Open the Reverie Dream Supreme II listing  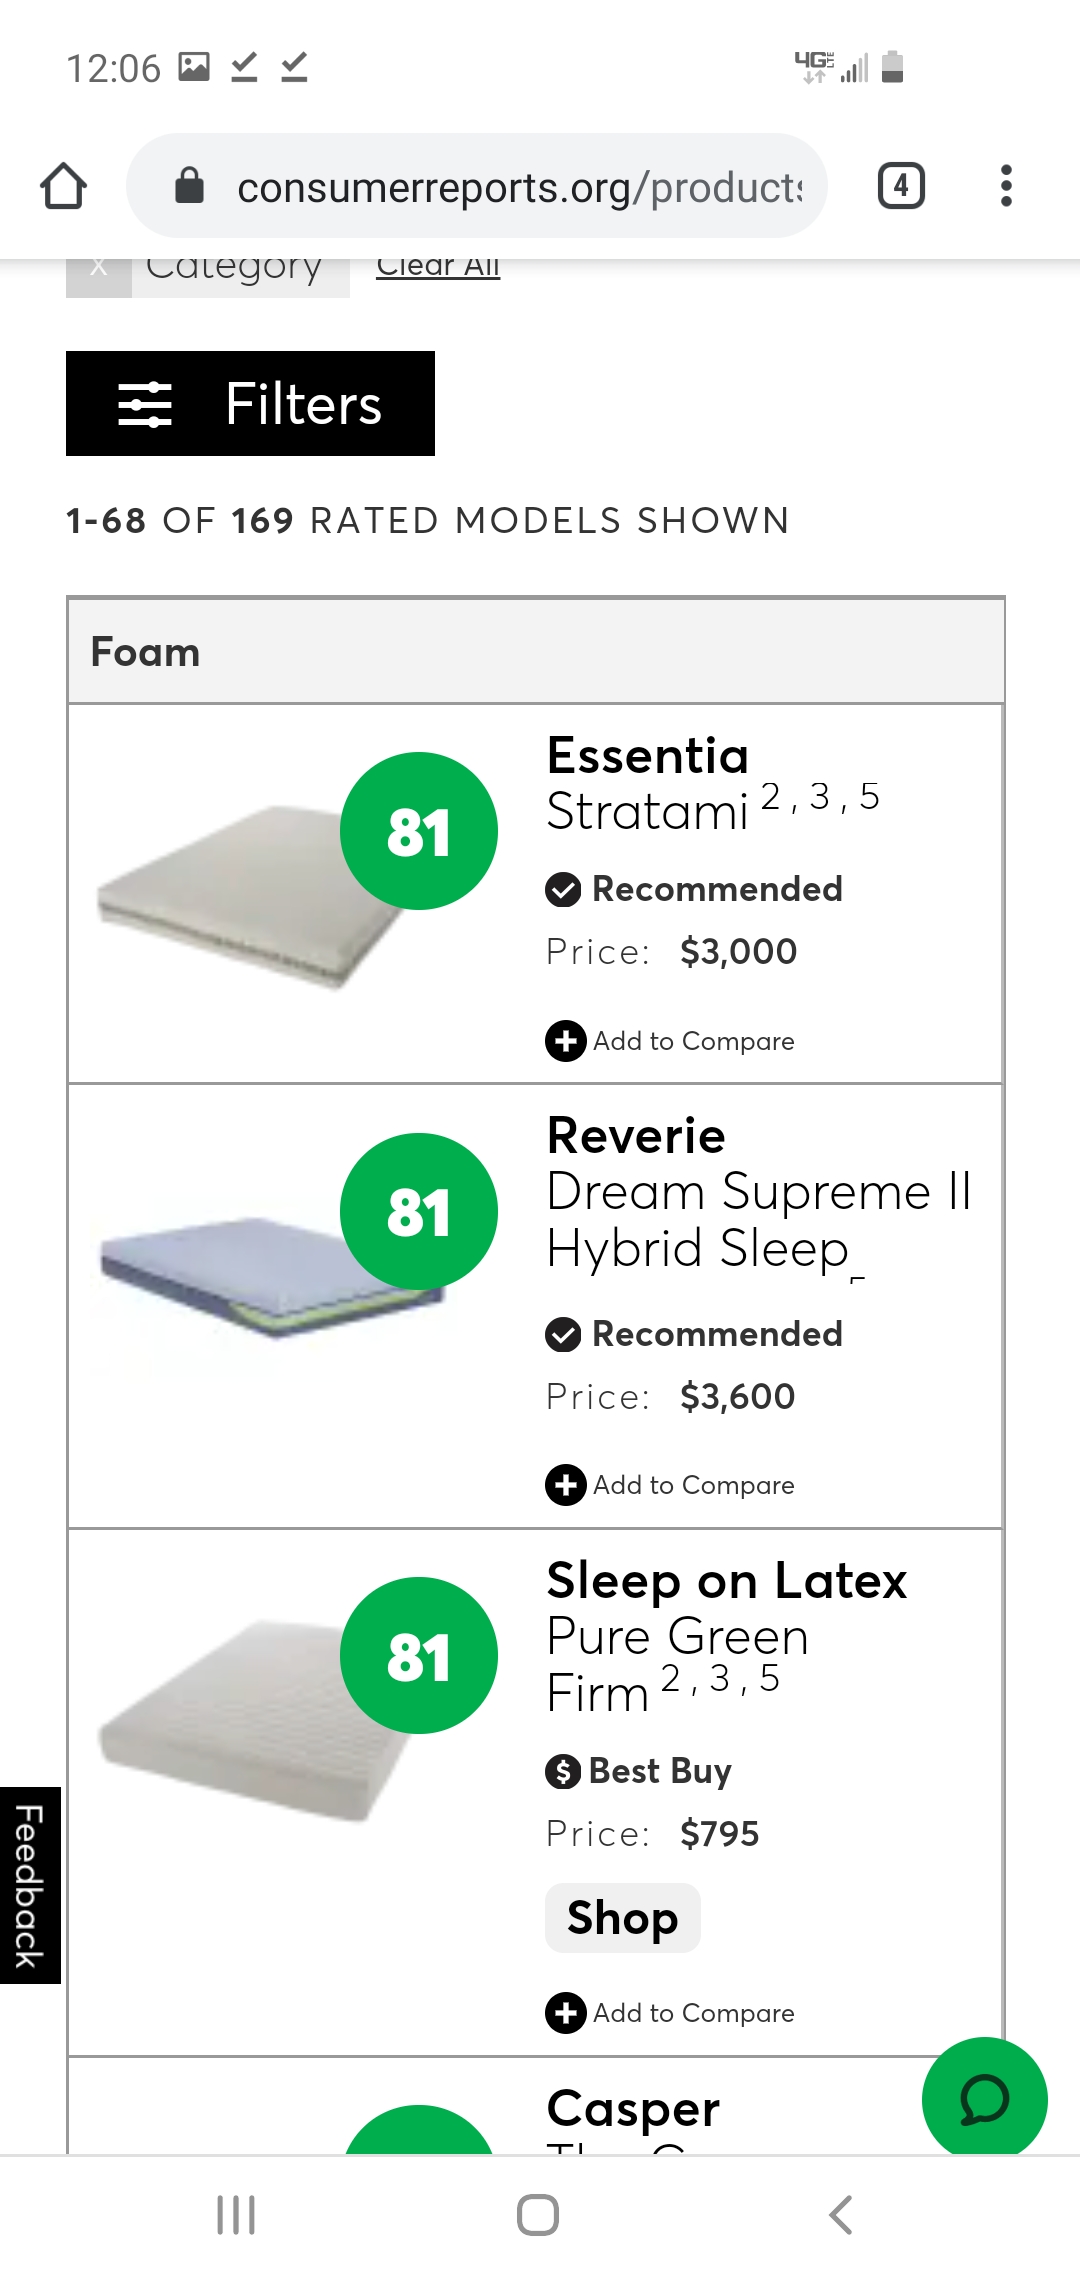click(x=758, y=1194)
